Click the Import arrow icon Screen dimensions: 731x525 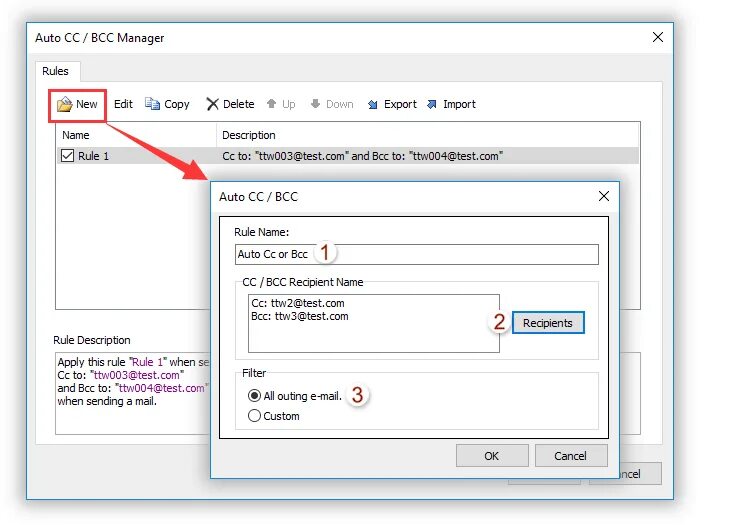point(432,104)
